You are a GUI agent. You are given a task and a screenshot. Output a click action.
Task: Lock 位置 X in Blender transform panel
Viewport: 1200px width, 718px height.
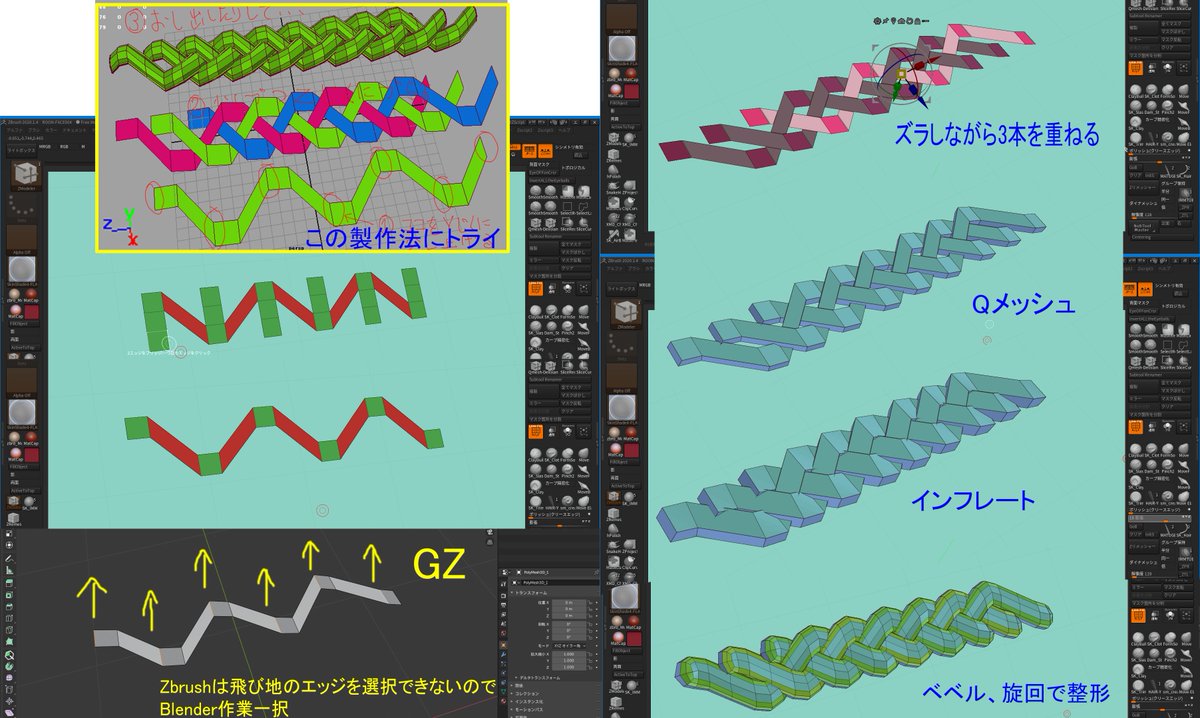(x=590, y=602)
